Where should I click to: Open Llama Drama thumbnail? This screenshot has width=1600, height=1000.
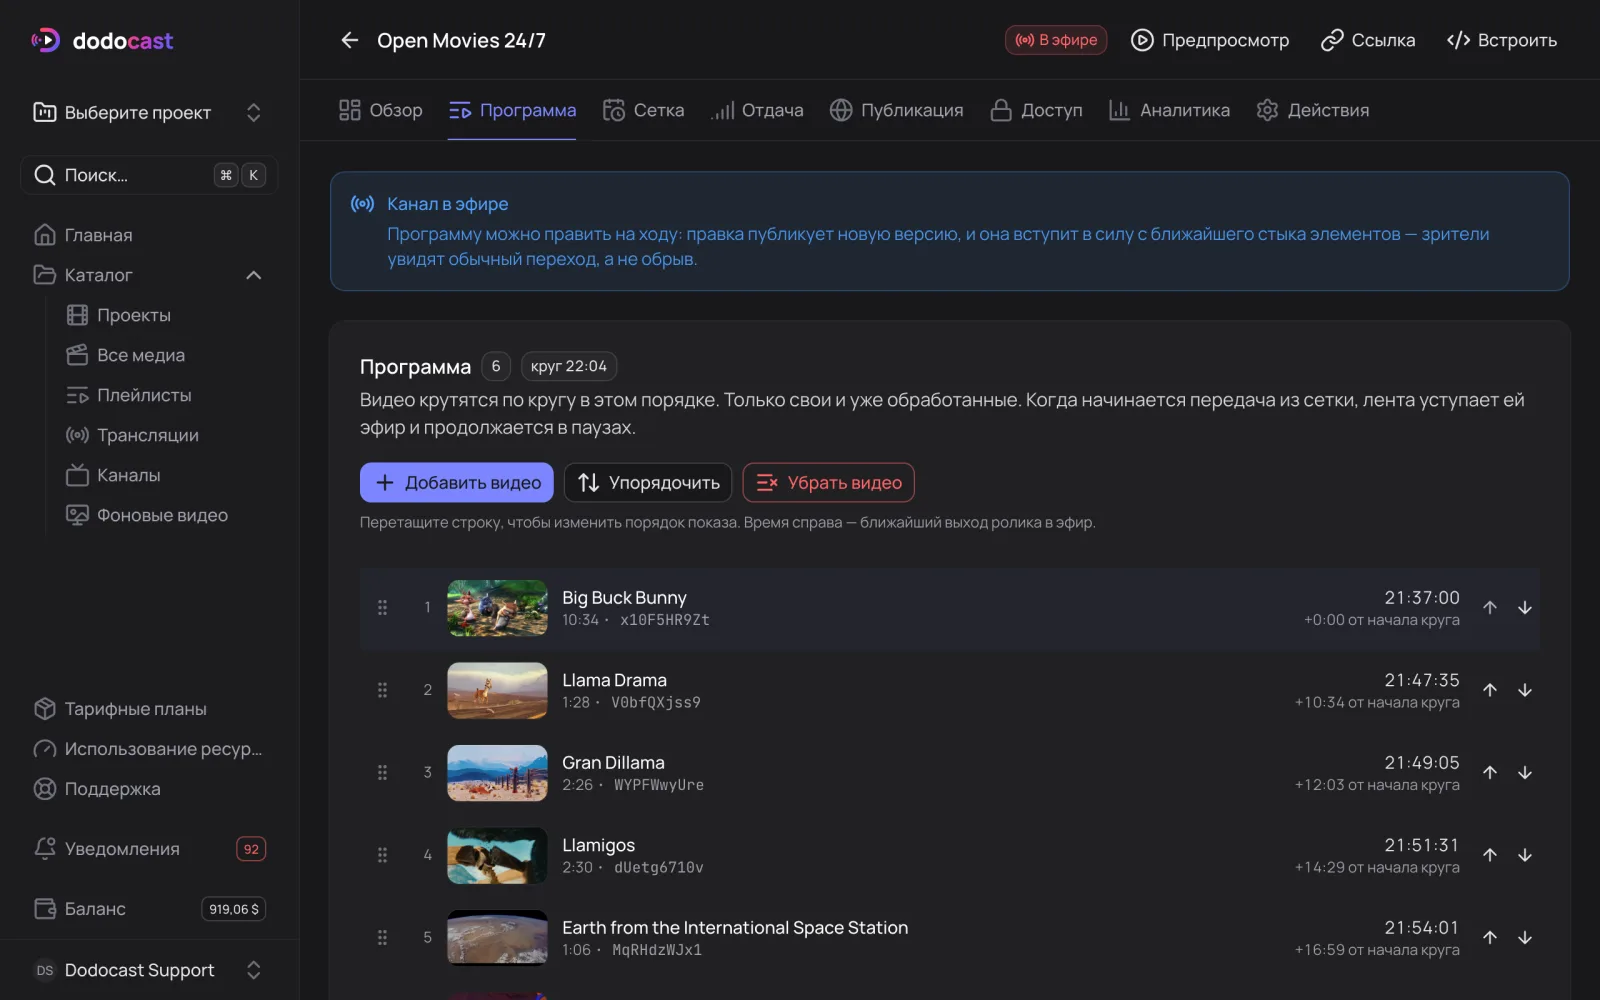coord(497,690)
